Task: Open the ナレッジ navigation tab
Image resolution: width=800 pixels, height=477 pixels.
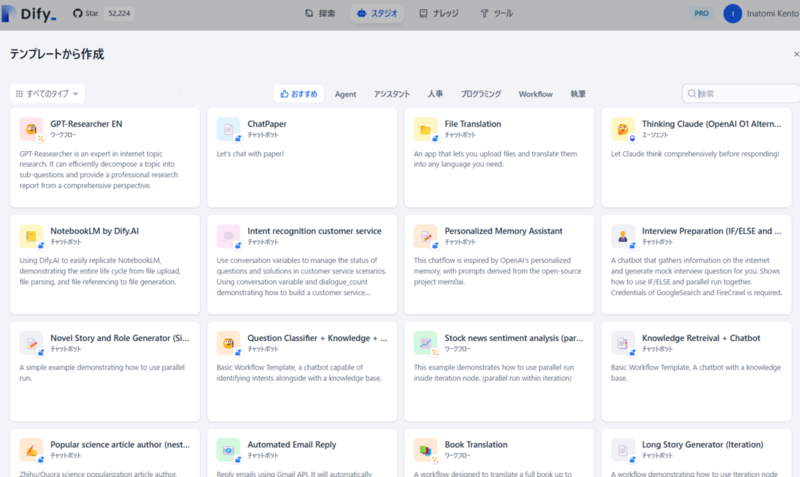Action: pyautogui.click(x=439, y=13)
